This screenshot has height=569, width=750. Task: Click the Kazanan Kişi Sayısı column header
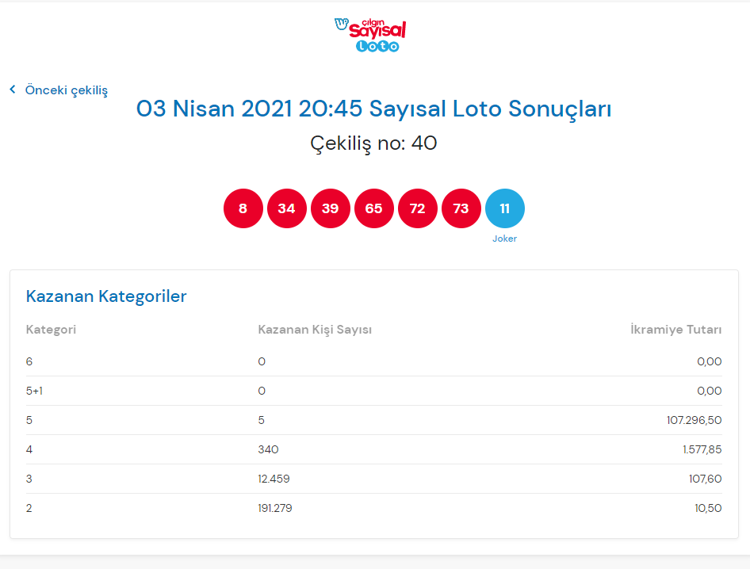[x=315, y=330]
